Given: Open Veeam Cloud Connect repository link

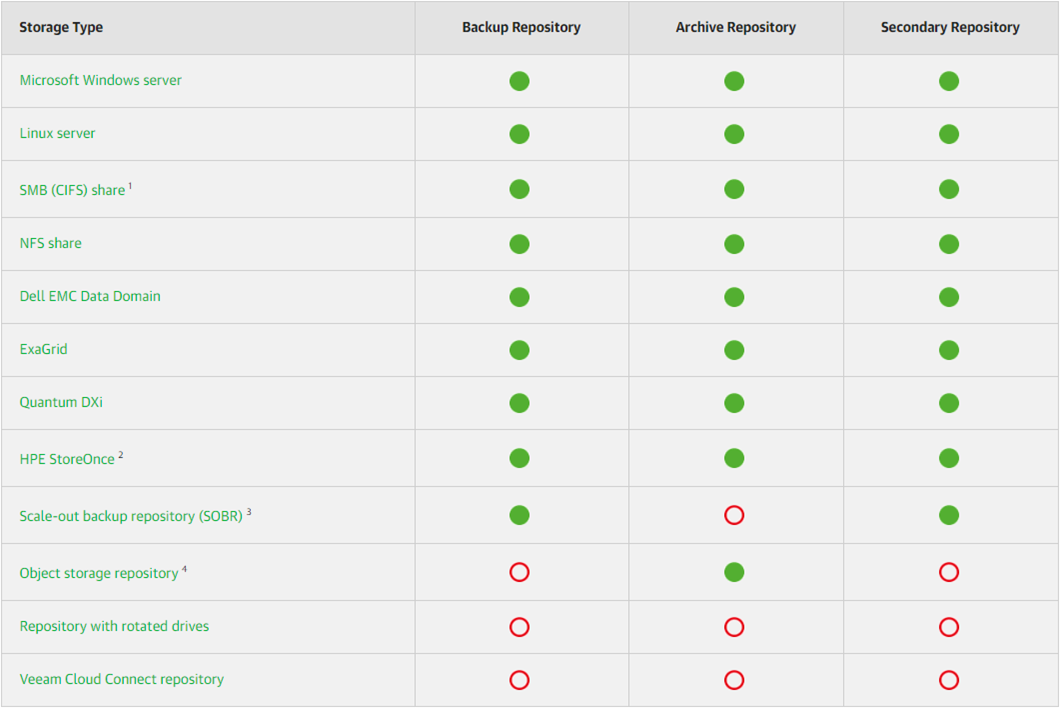Looking at the screenshot, I should [122, 680].
